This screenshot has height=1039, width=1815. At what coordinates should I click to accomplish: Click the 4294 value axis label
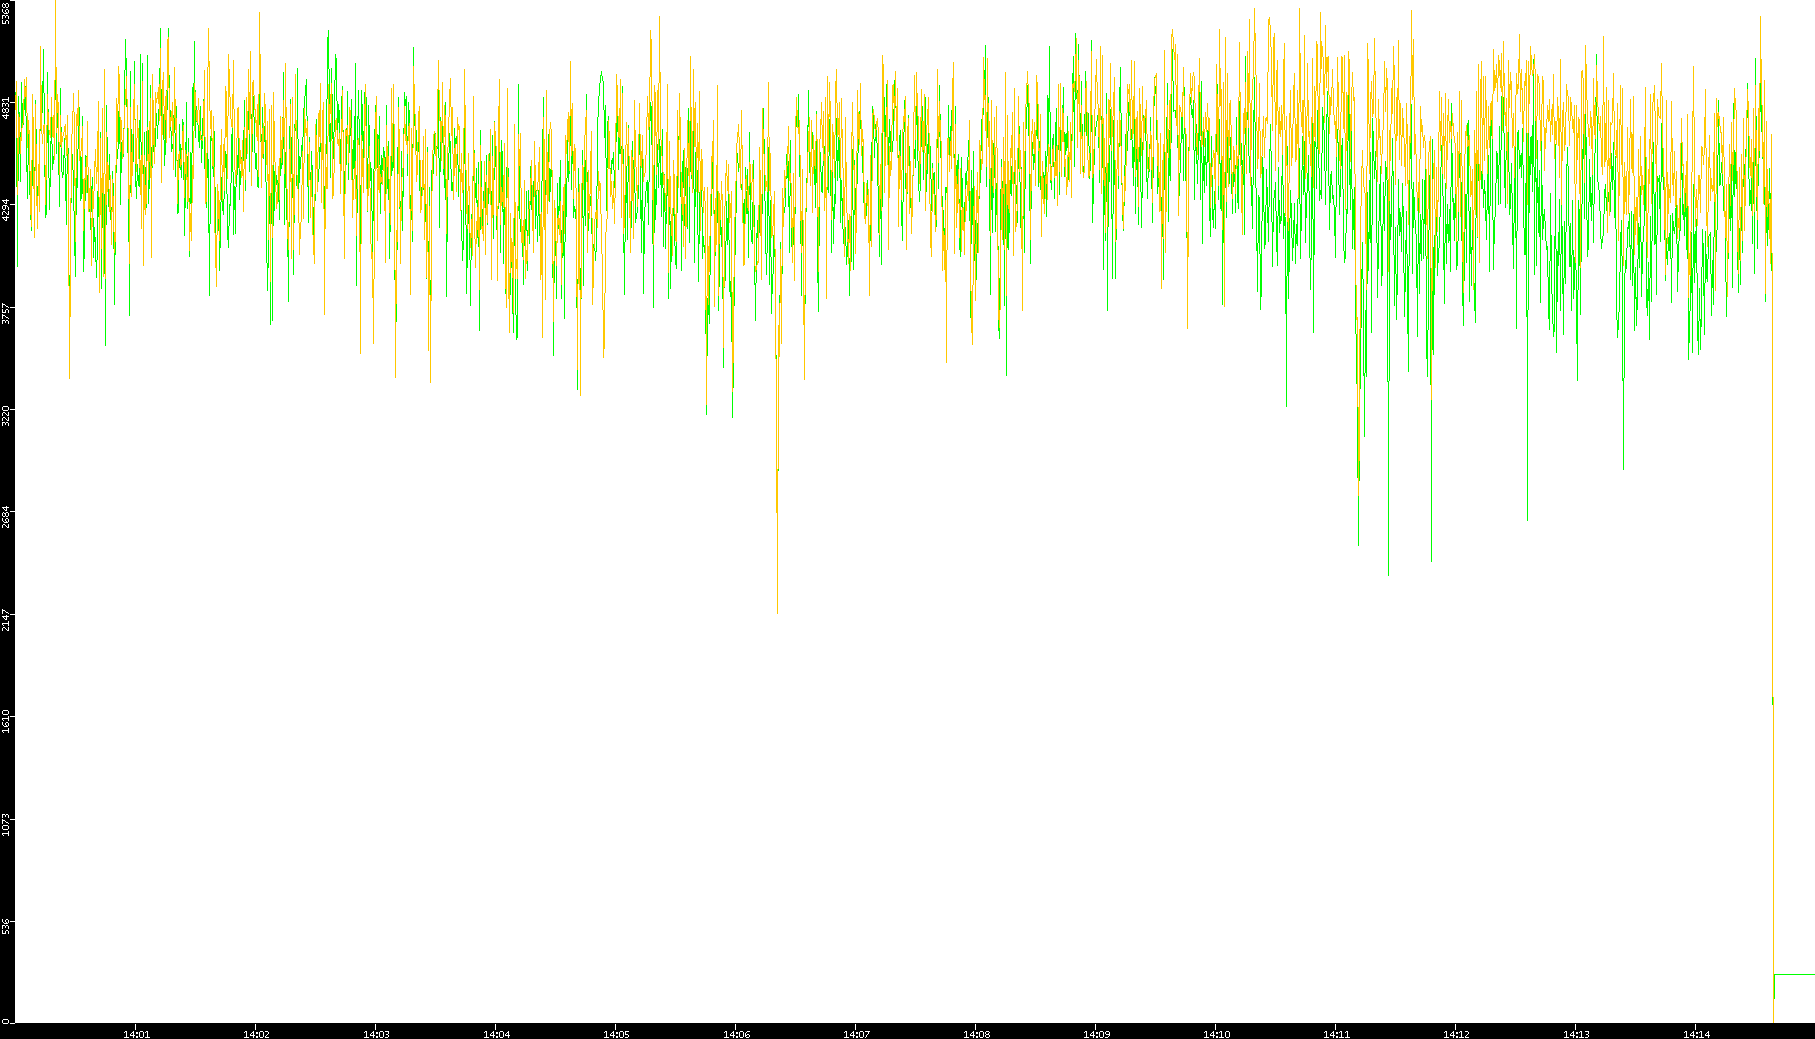(x=7, y=210)
